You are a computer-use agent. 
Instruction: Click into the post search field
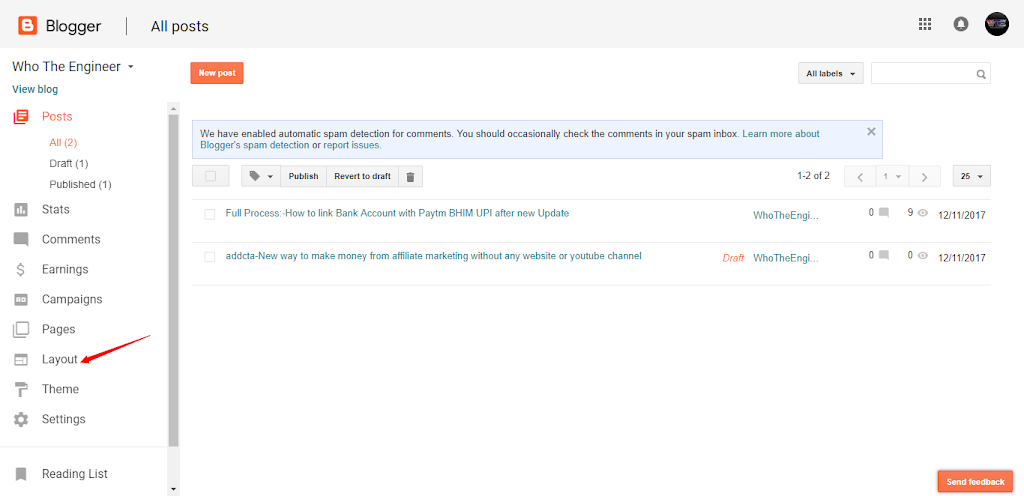tap(922, 73)
